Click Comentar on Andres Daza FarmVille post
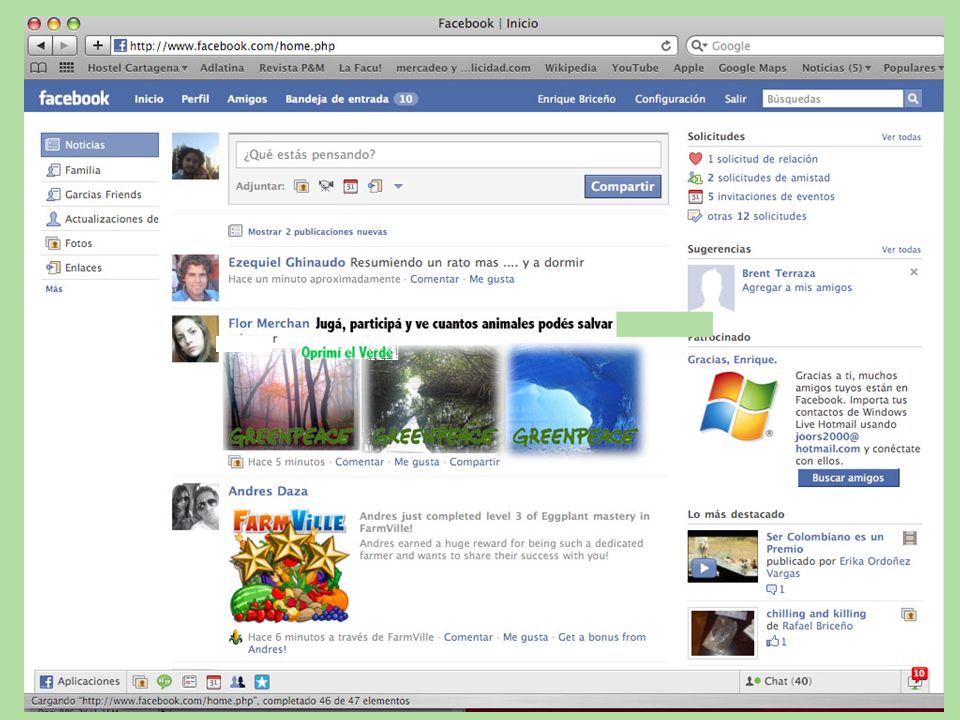The image size is (960, 720). click(468, 637)
